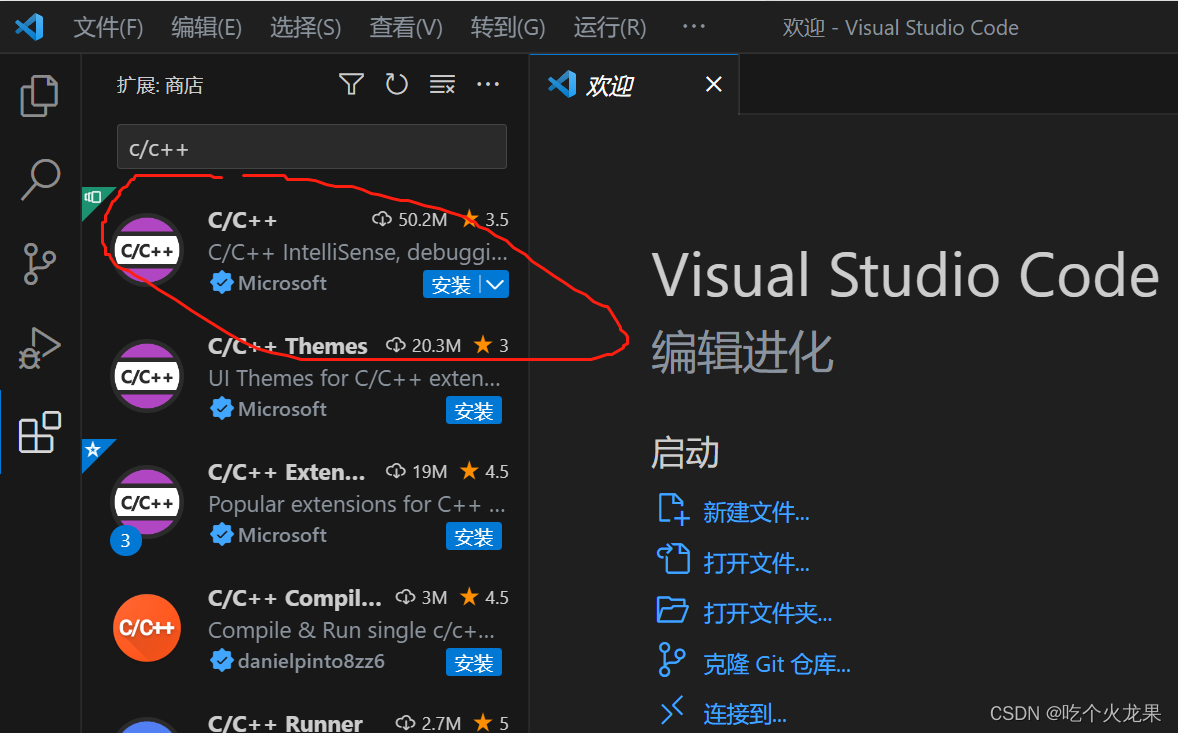Click 'Popular extensions for C++' description
The height and width of the screenshot is (733, 1178).
pos(356,505)
